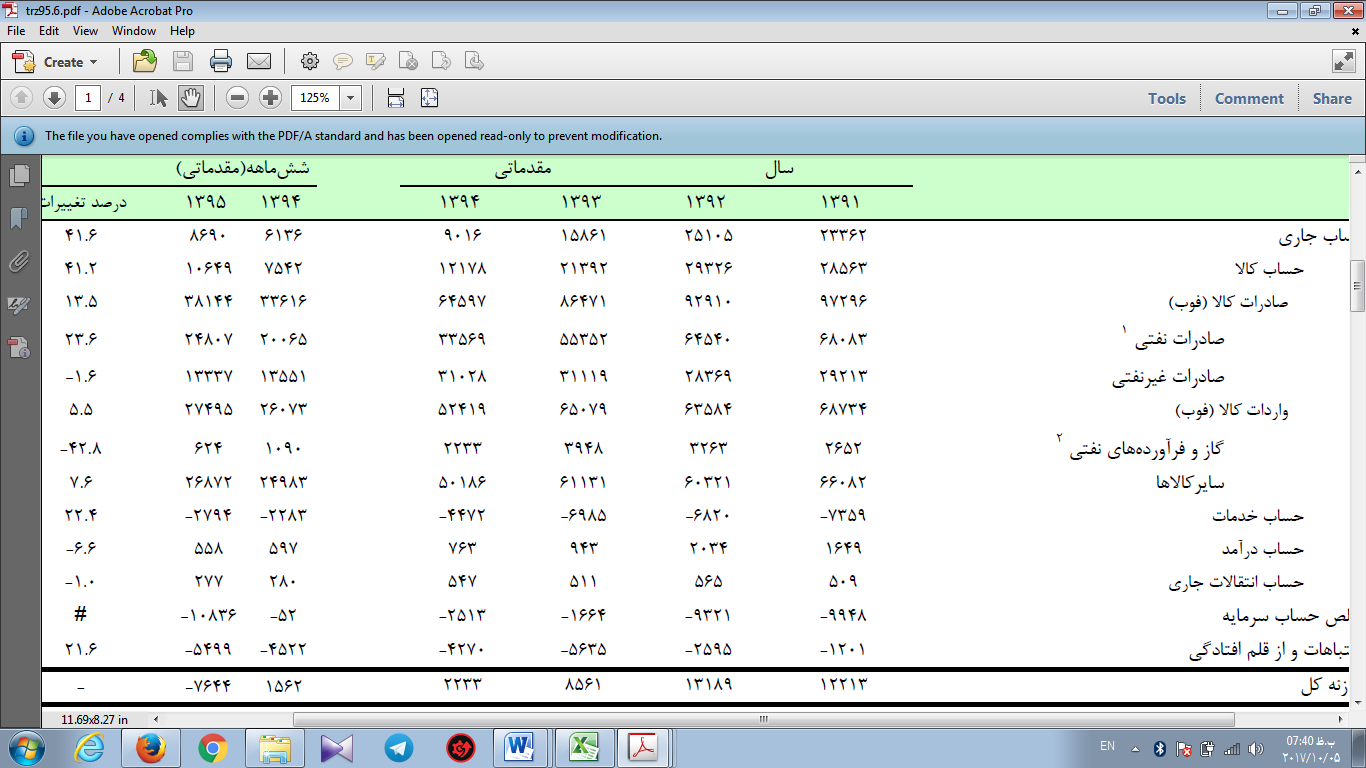Open the Window menu
Screen dimensions: 1366x768
tap(134, 31)
